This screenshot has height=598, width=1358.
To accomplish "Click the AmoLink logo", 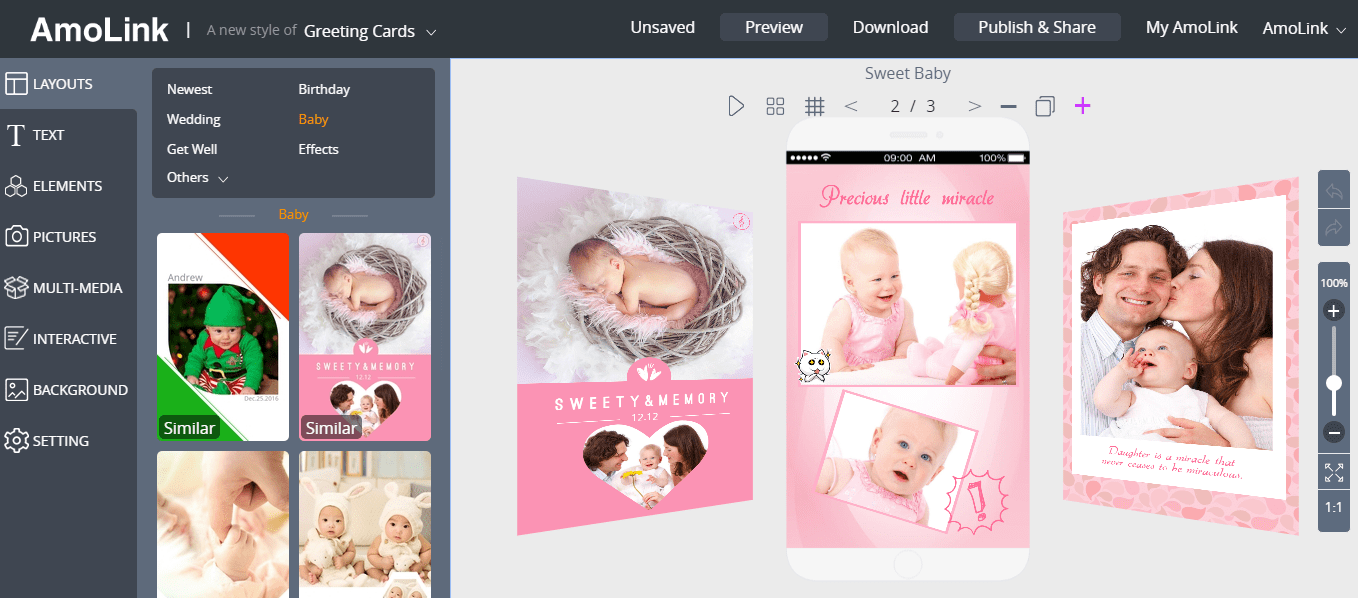I will click(99, 30).
